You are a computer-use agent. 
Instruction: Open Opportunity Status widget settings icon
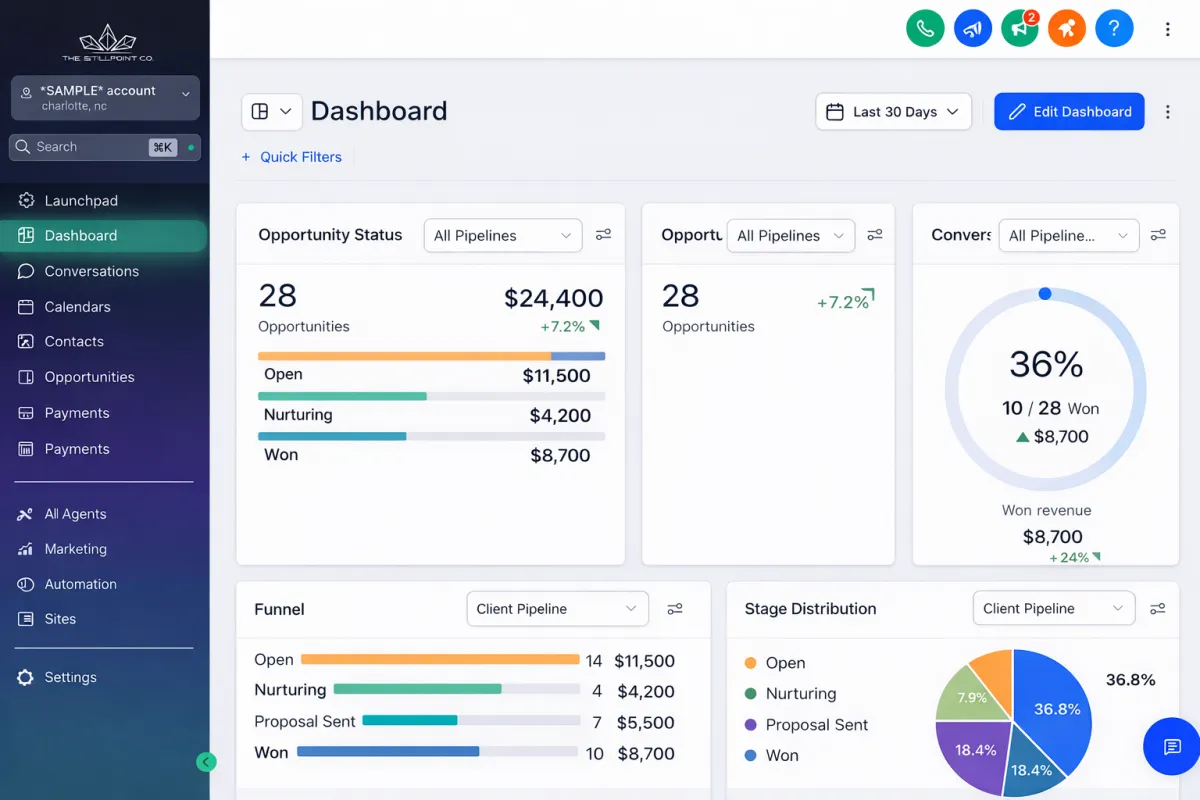[603, 235]
